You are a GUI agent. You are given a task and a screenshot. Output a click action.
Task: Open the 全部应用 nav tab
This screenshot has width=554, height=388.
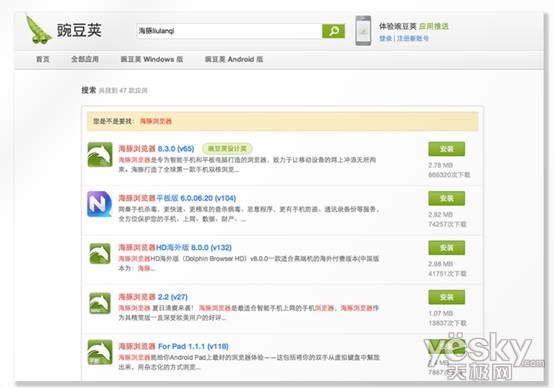click(x=85, y=59)
